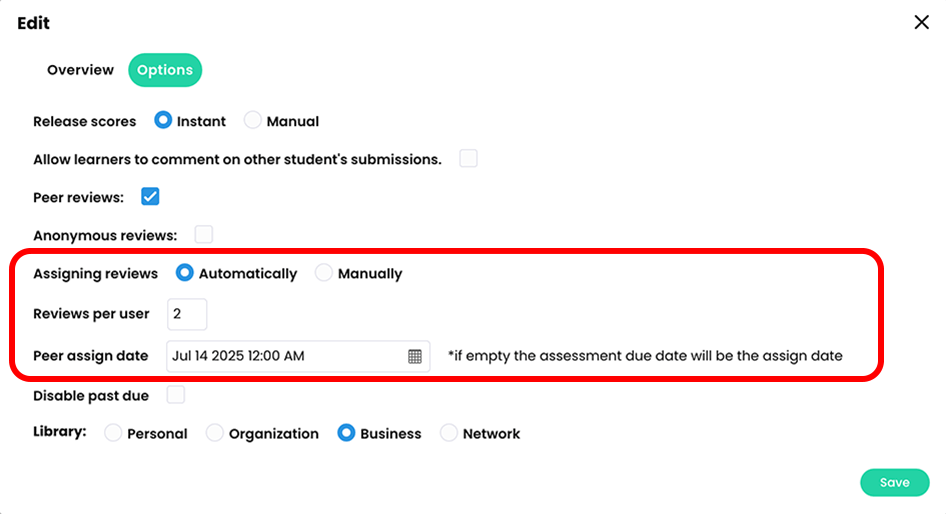946x514 pixels.
Task: Choose Manually for assigning reviews
Action: tap(323, 273)
